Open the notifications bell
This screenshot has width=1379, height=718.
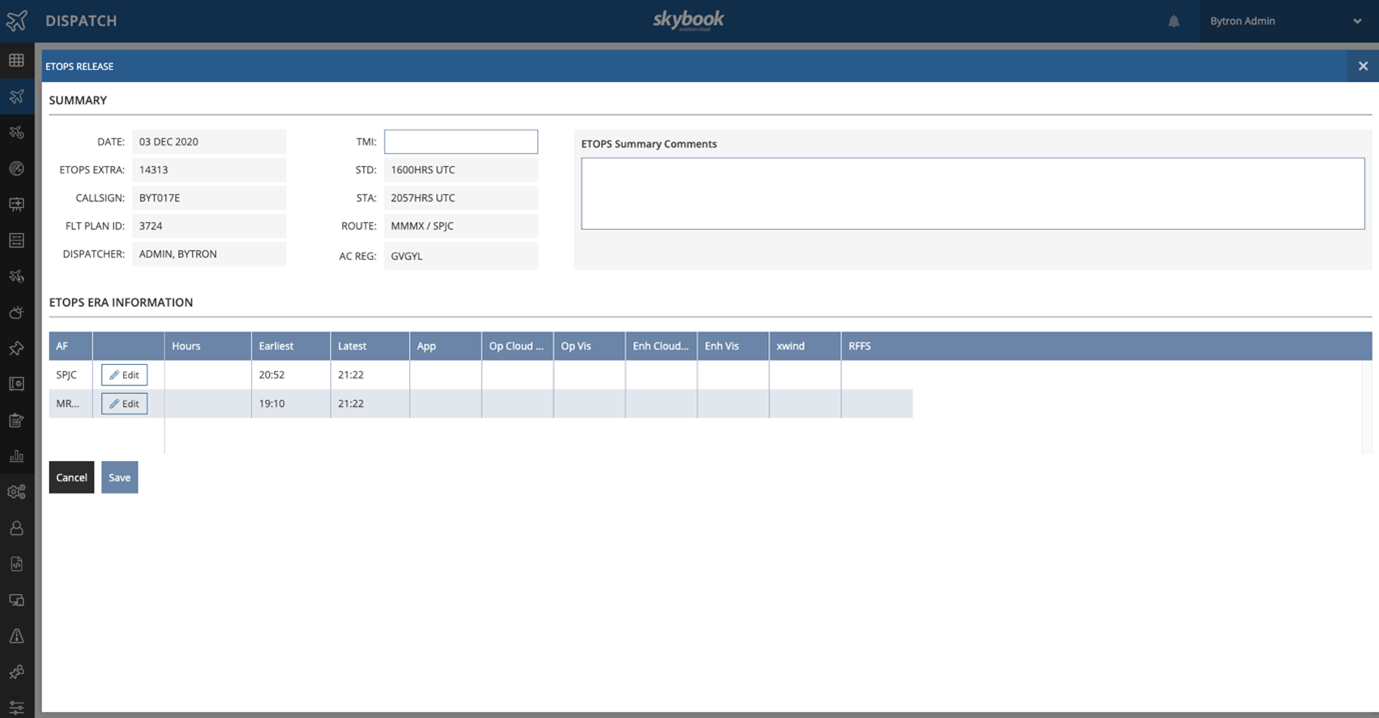tap(1174, 21)
